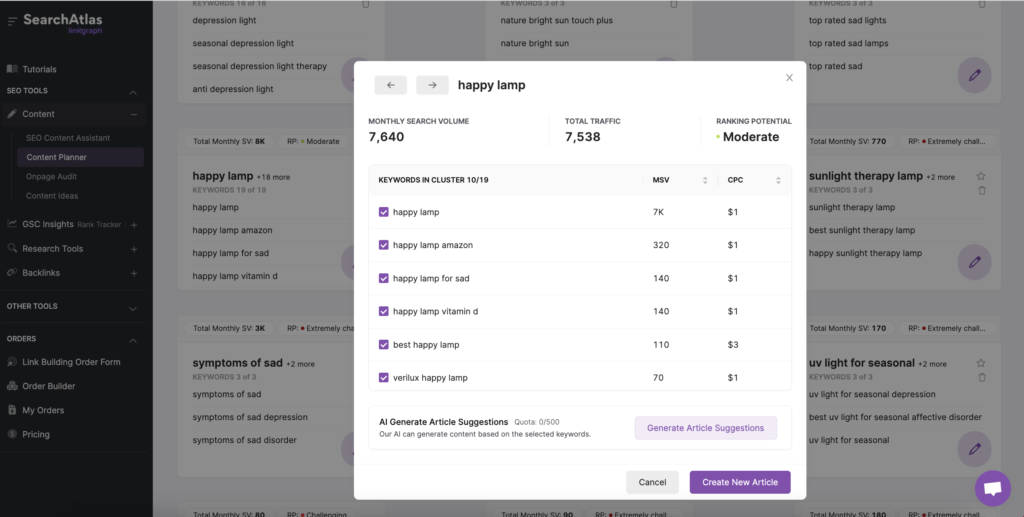Click the 7K MSV cell
1024x517 pixels.
659,212
